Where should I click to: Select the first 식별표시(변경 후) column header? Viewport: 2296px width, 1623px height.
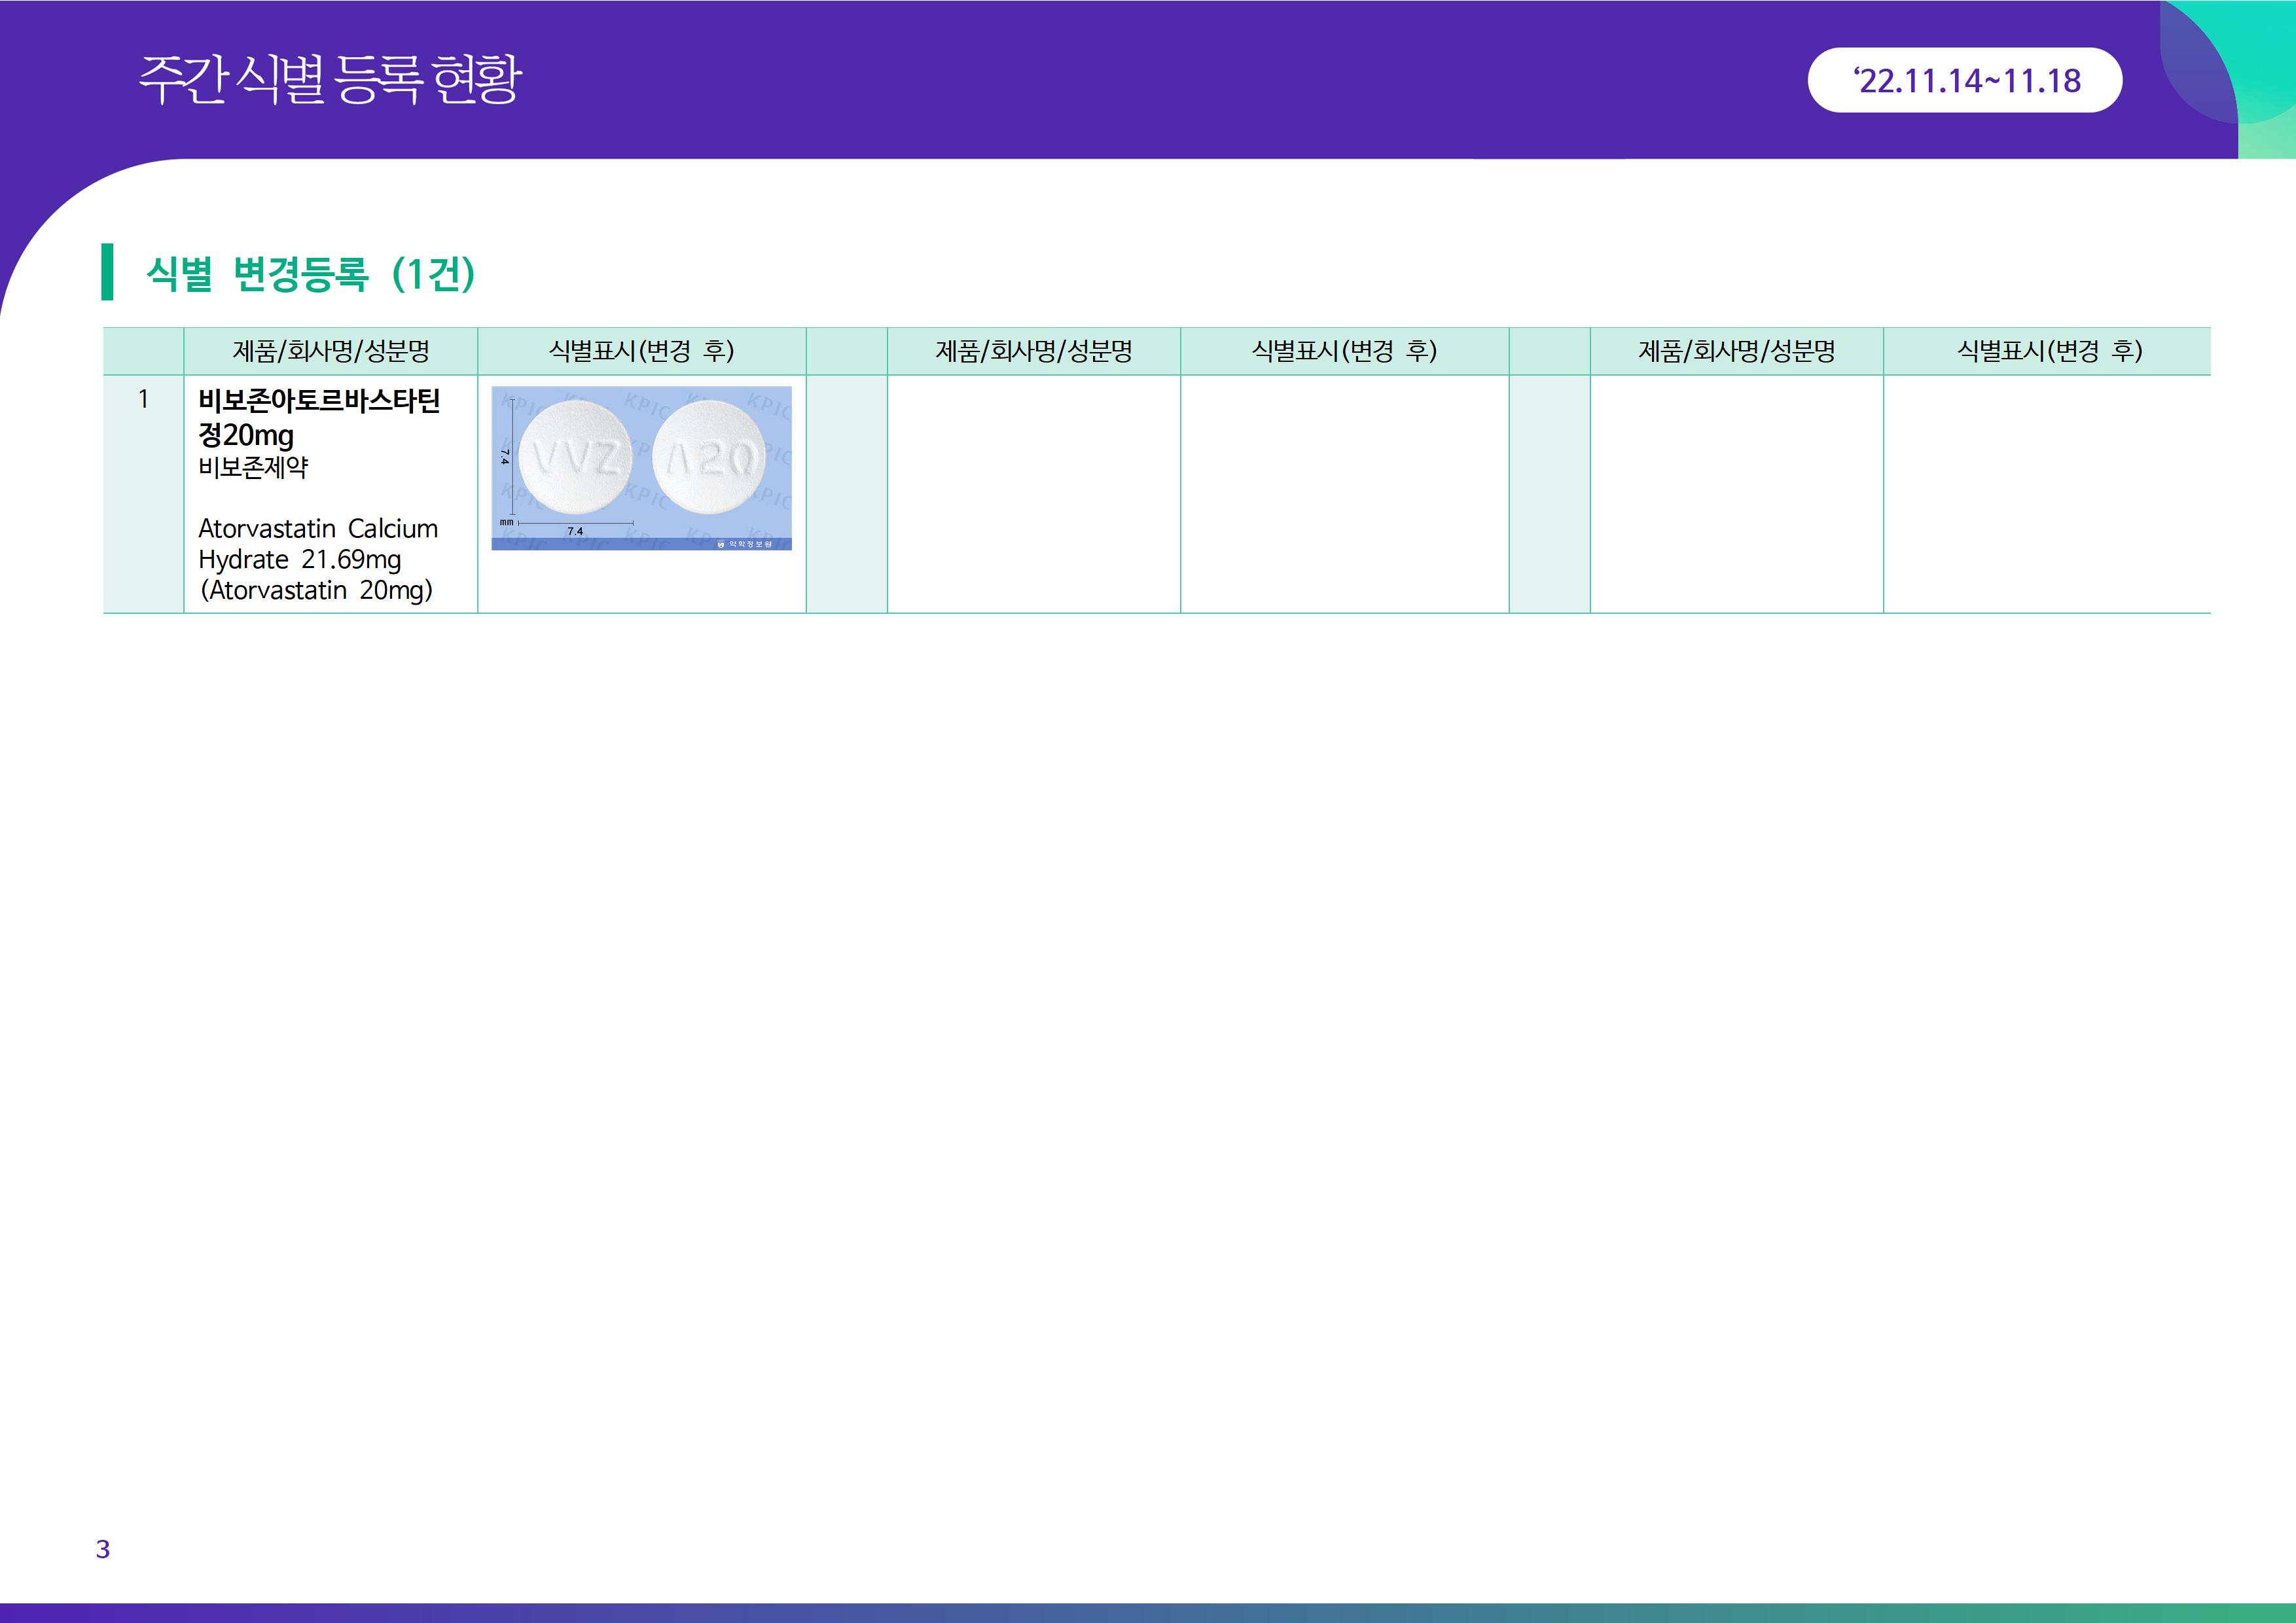pyautogui.click(x=641, y=351)
